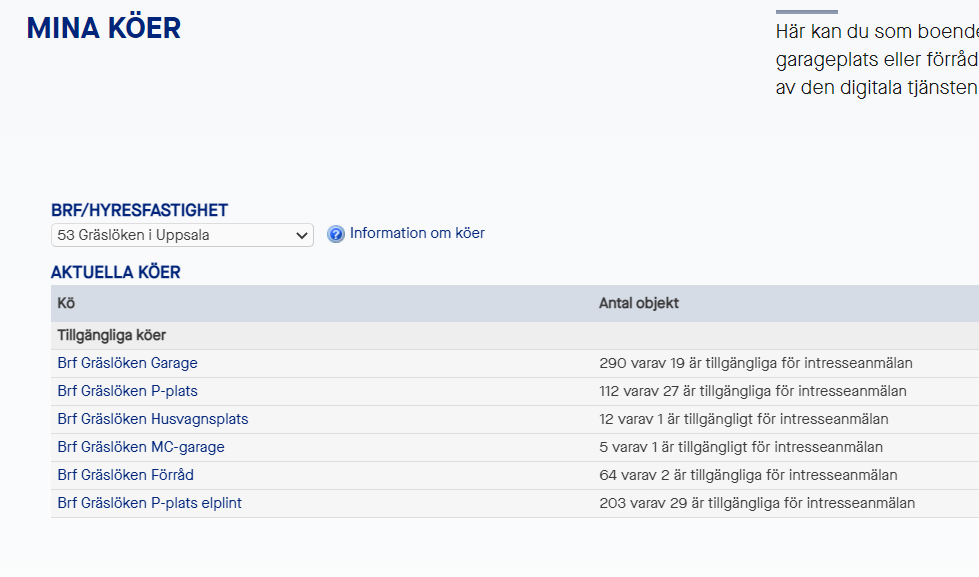
Task: Click the AKTUELLA KÖER section heading
Action: coord(115,272)
